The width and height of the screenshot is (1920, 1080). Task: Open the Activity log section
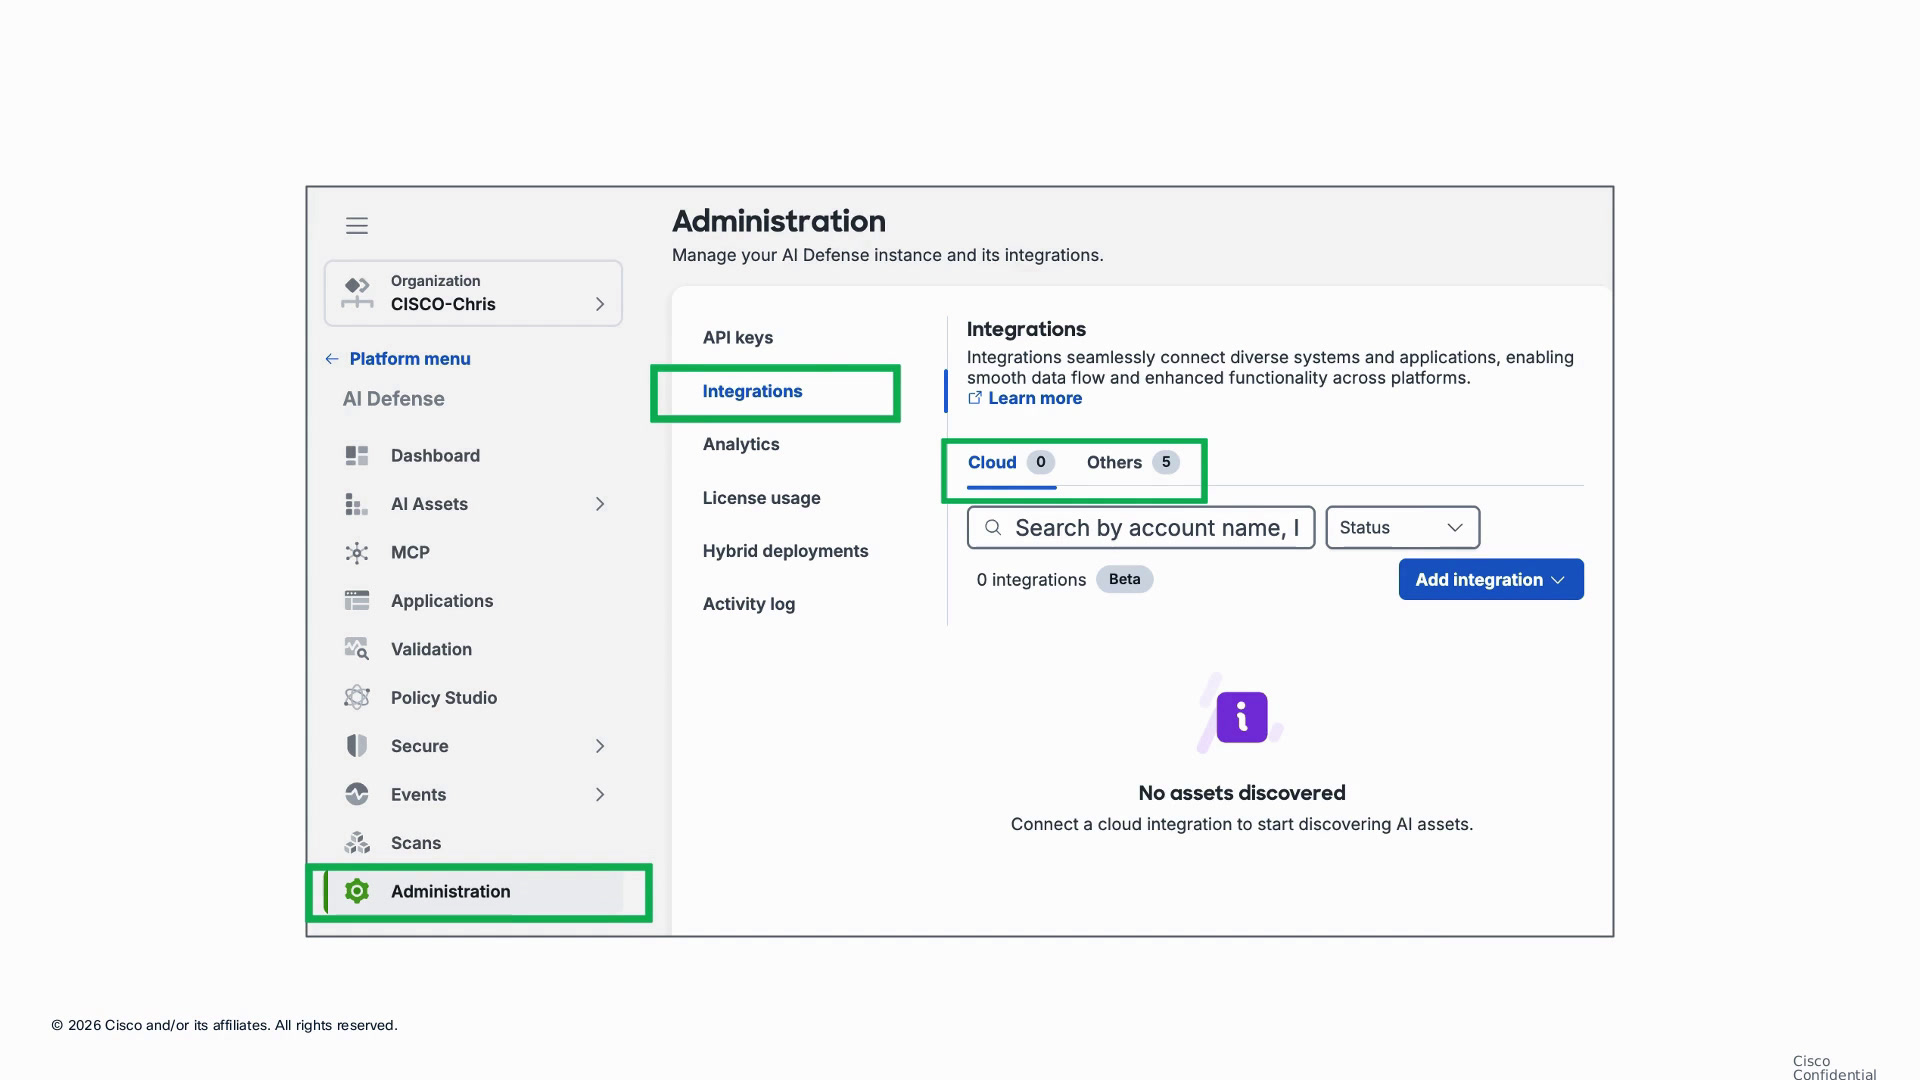(x=749, y=604)
